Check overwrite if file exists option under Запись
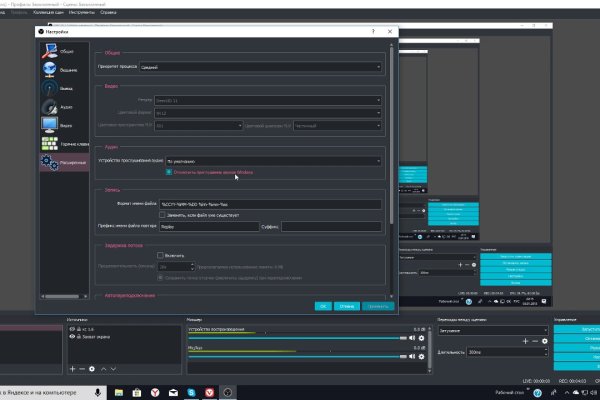 pos(163,213)
